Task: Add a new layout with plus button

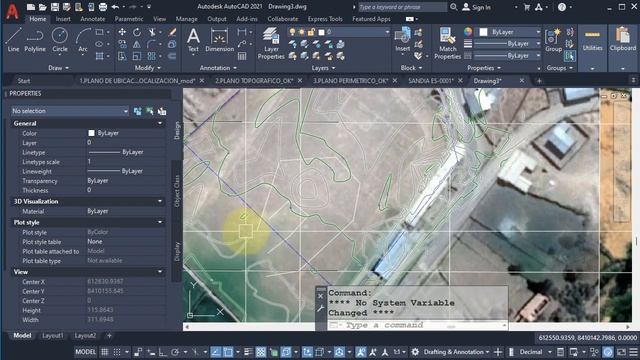Action: 109,336
